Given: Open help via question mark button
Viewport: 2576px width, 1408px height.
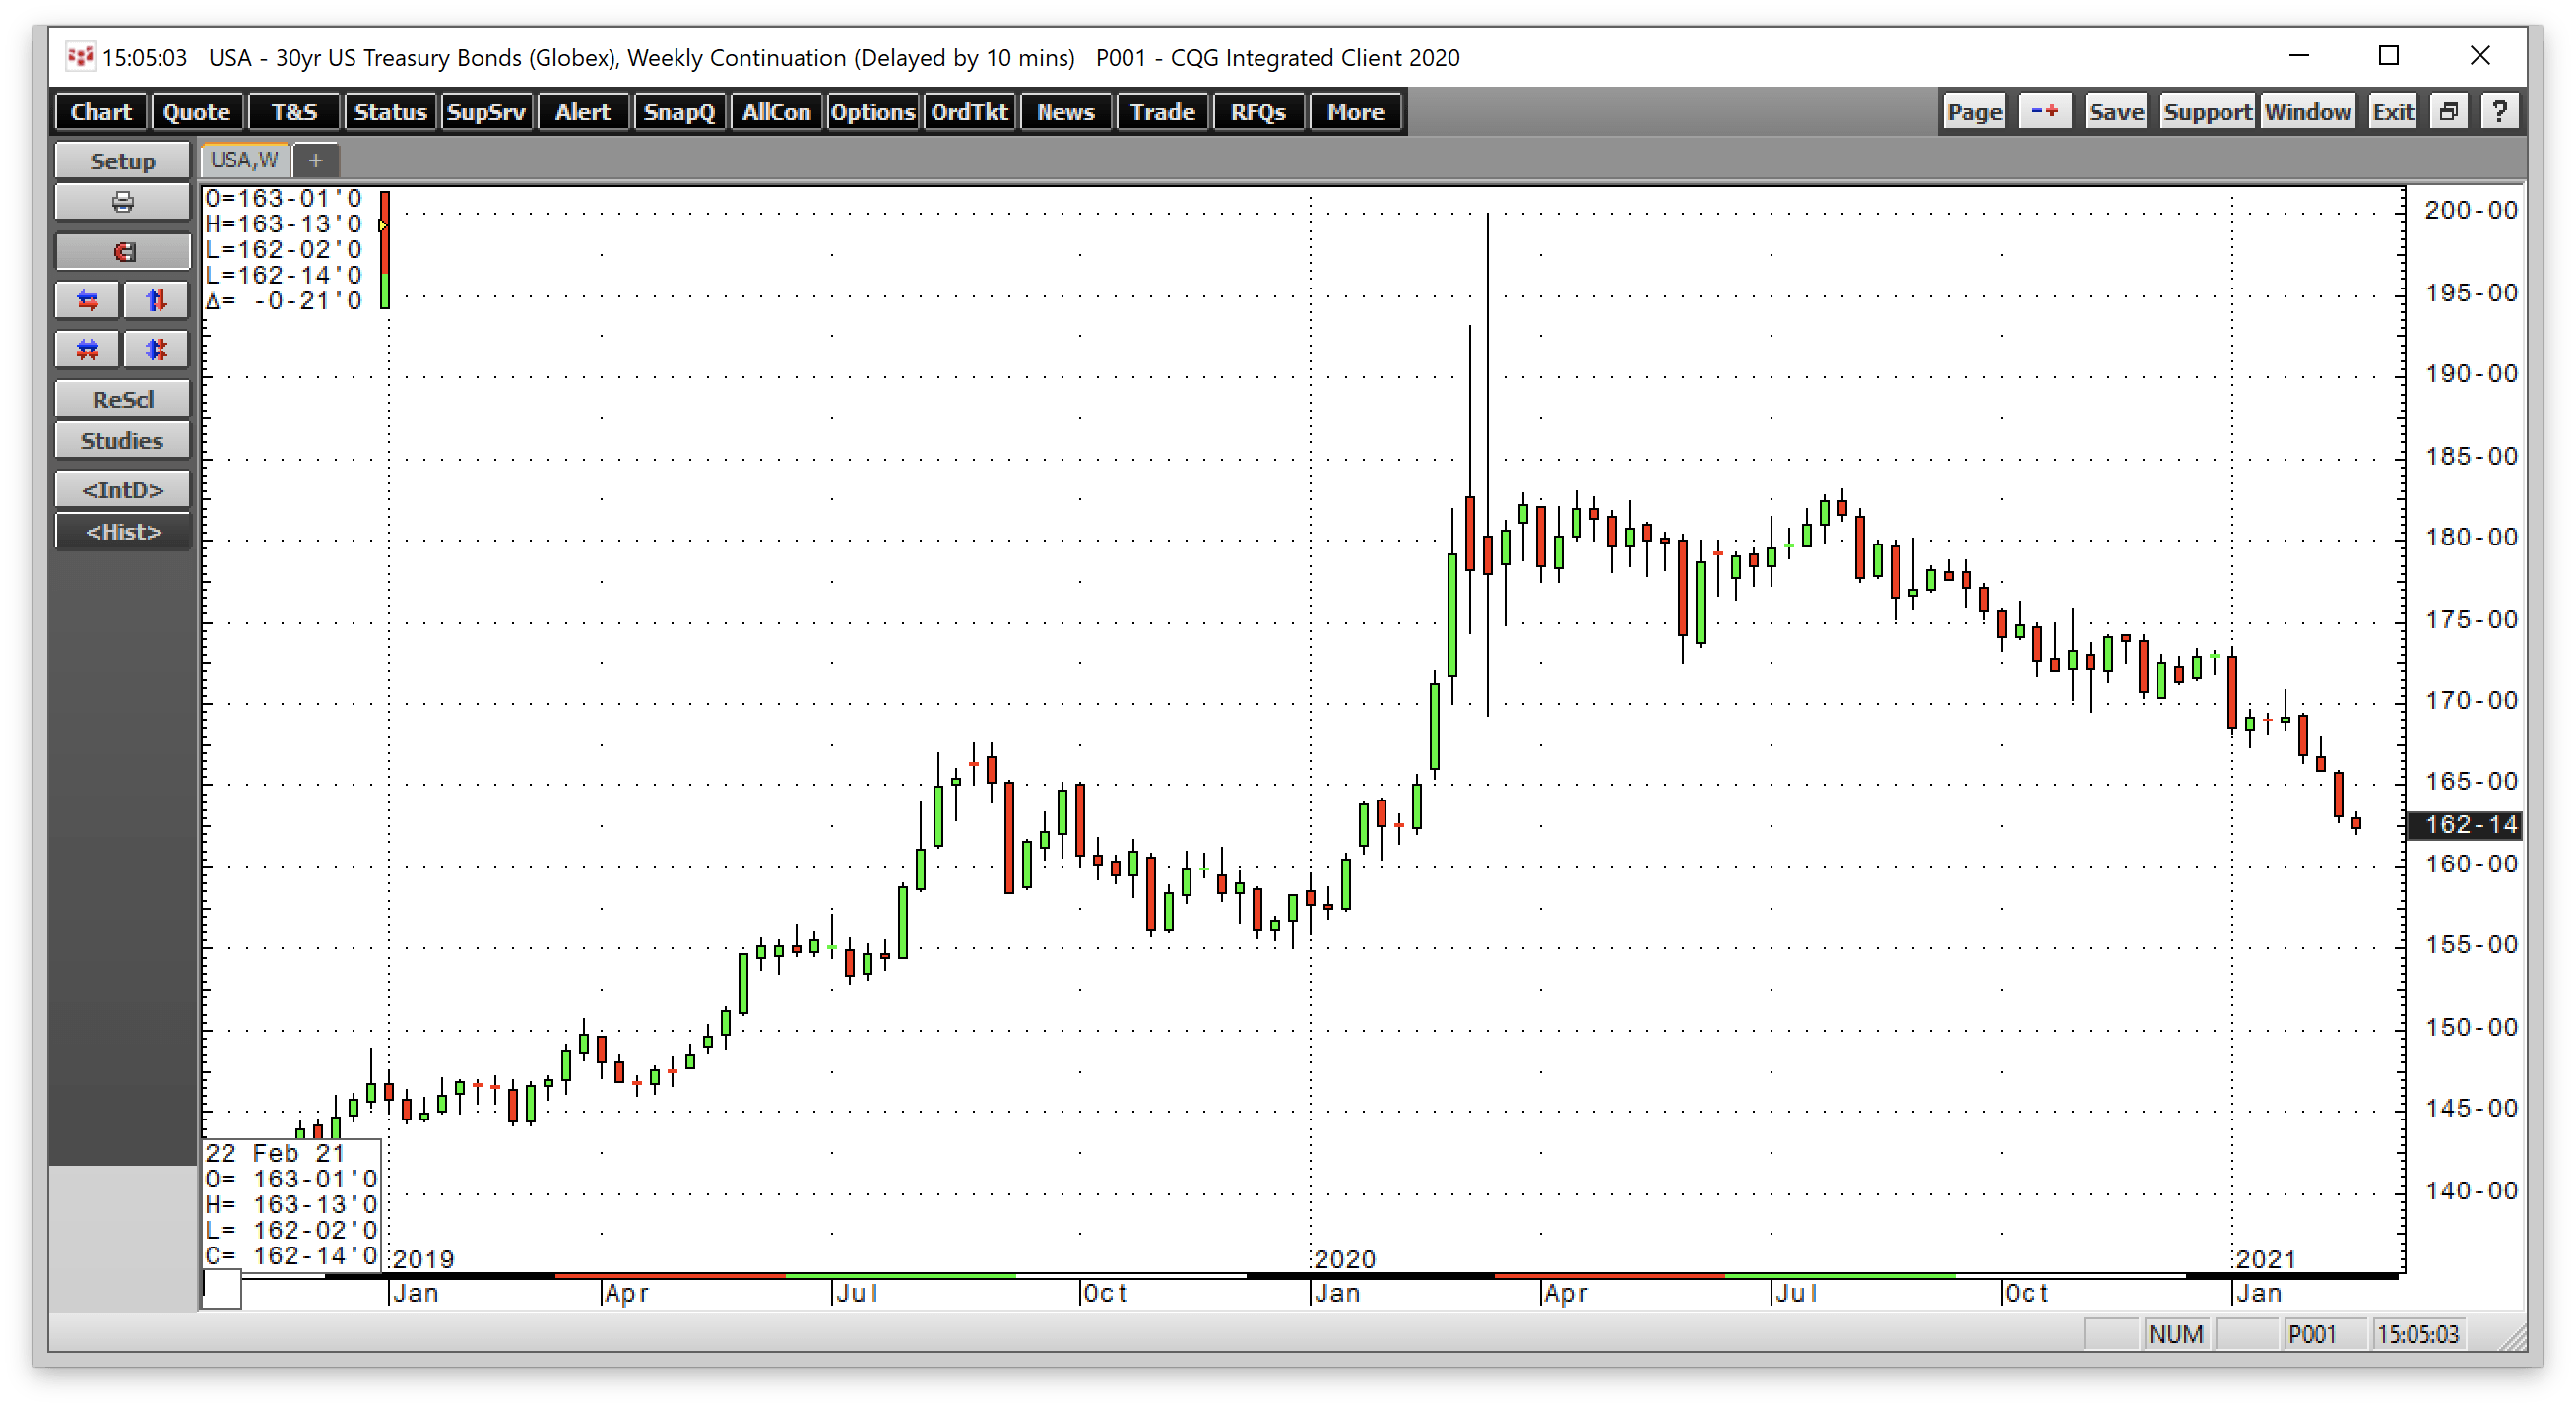Looking at the screenshot, I should [x=2500, y=111].
